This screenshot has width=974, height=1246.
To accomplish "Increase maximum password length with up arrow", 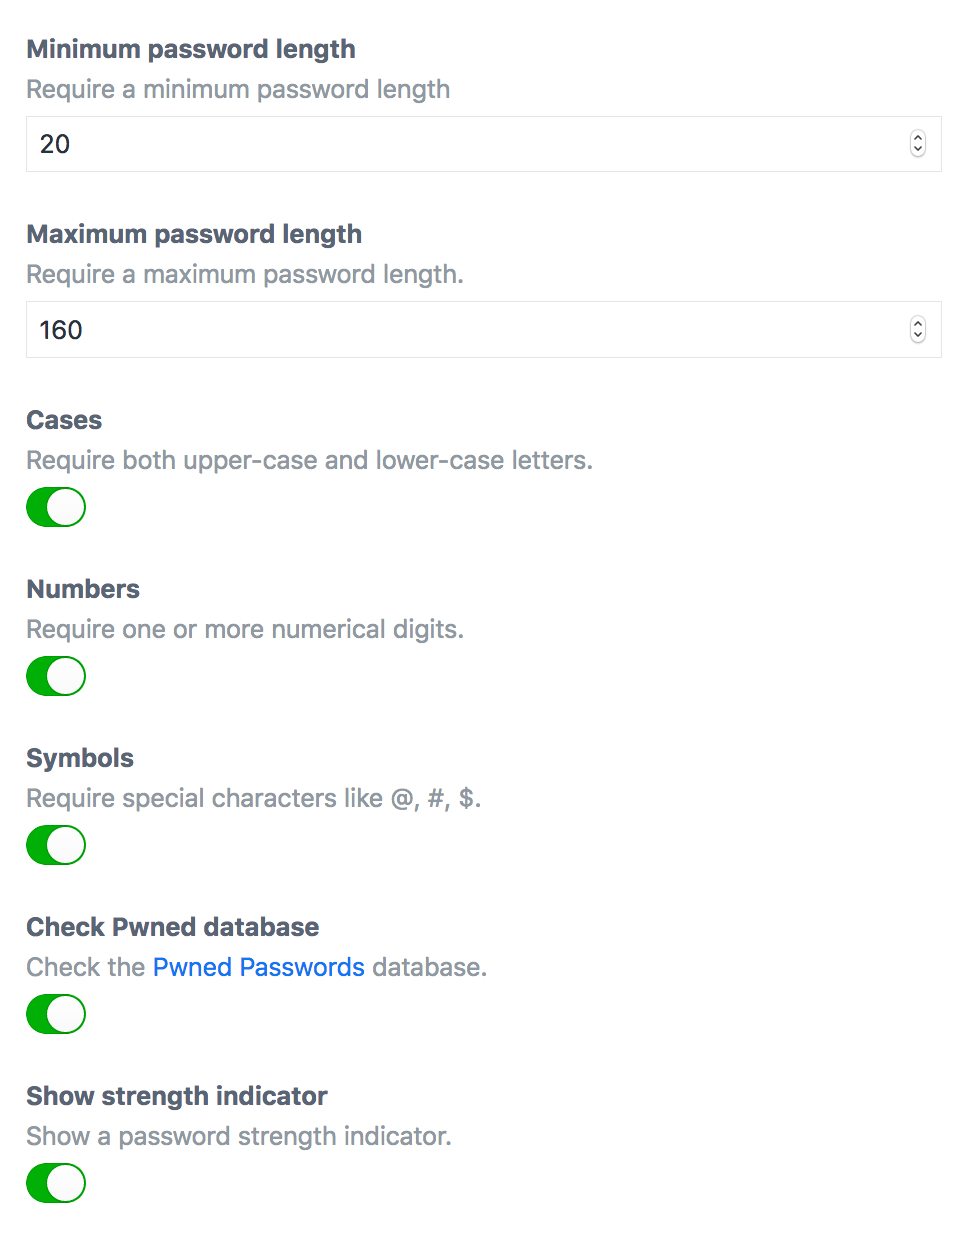I will (918, 323).
